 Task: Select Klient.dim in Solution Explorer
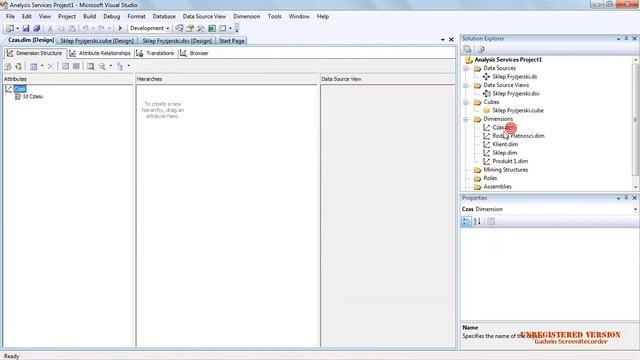pyautogui.click(x=505, y=144)
